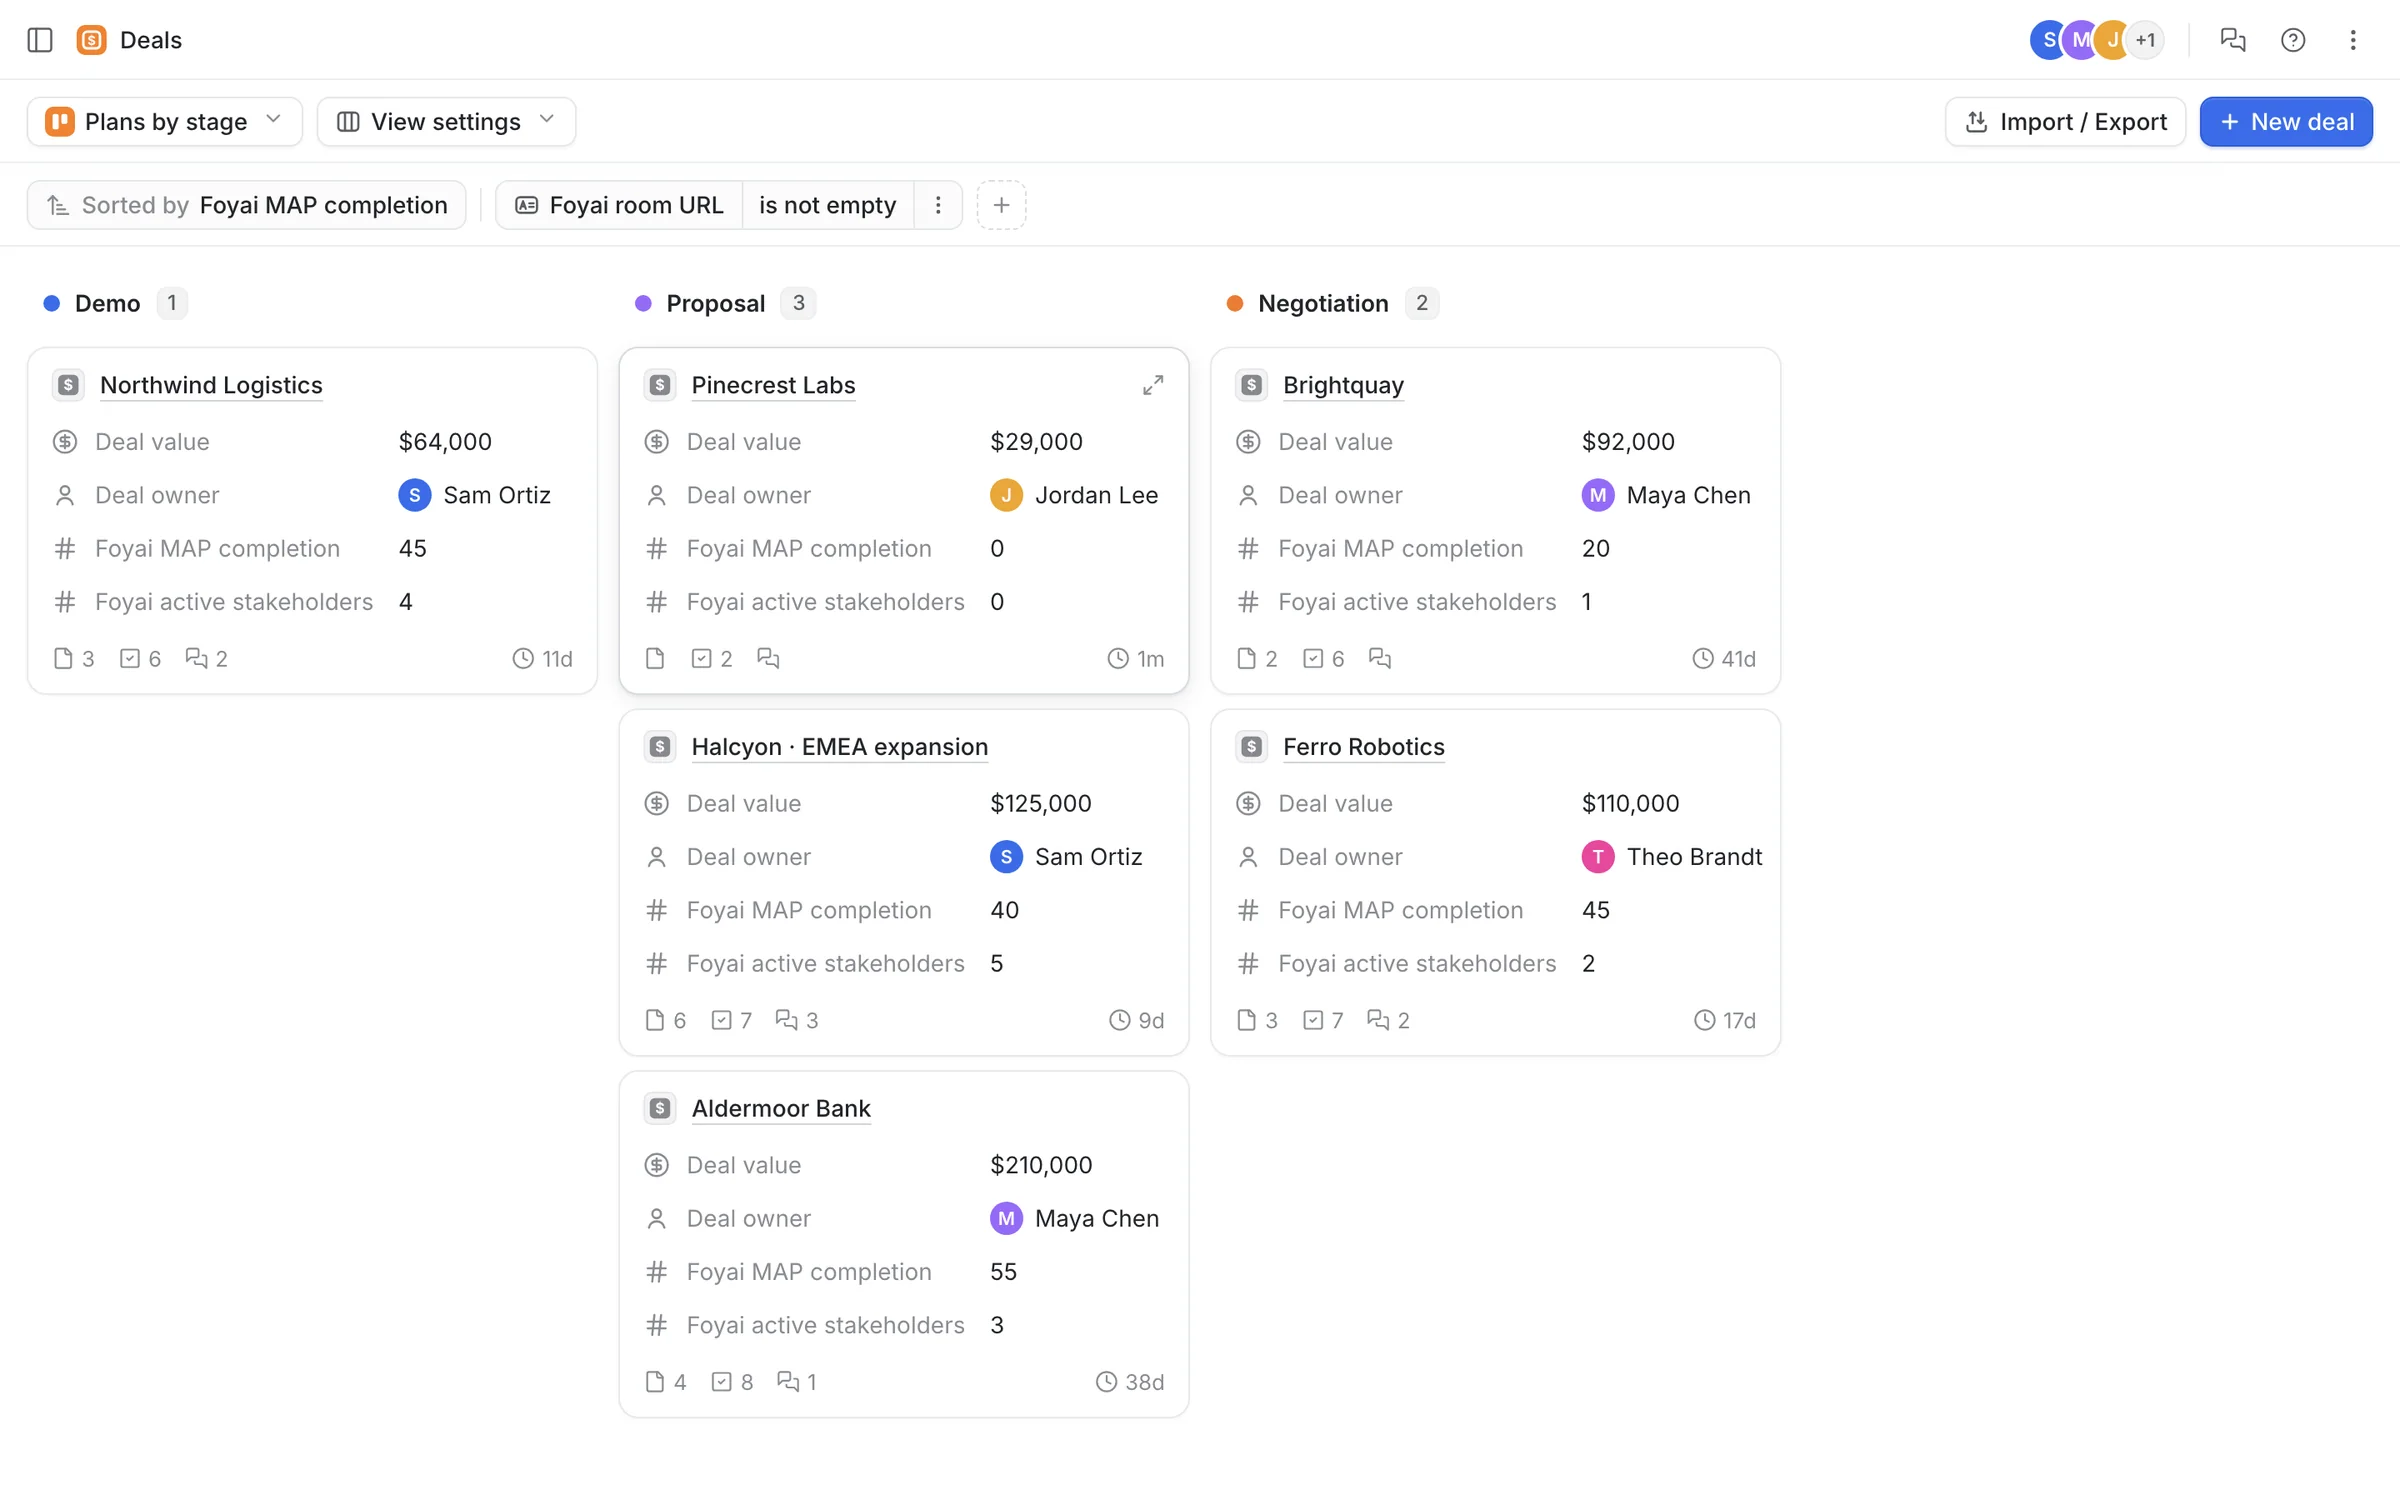2400x1500 pixels.
Task: Click Import / Export button
Action: click(x=2065, y=122)
